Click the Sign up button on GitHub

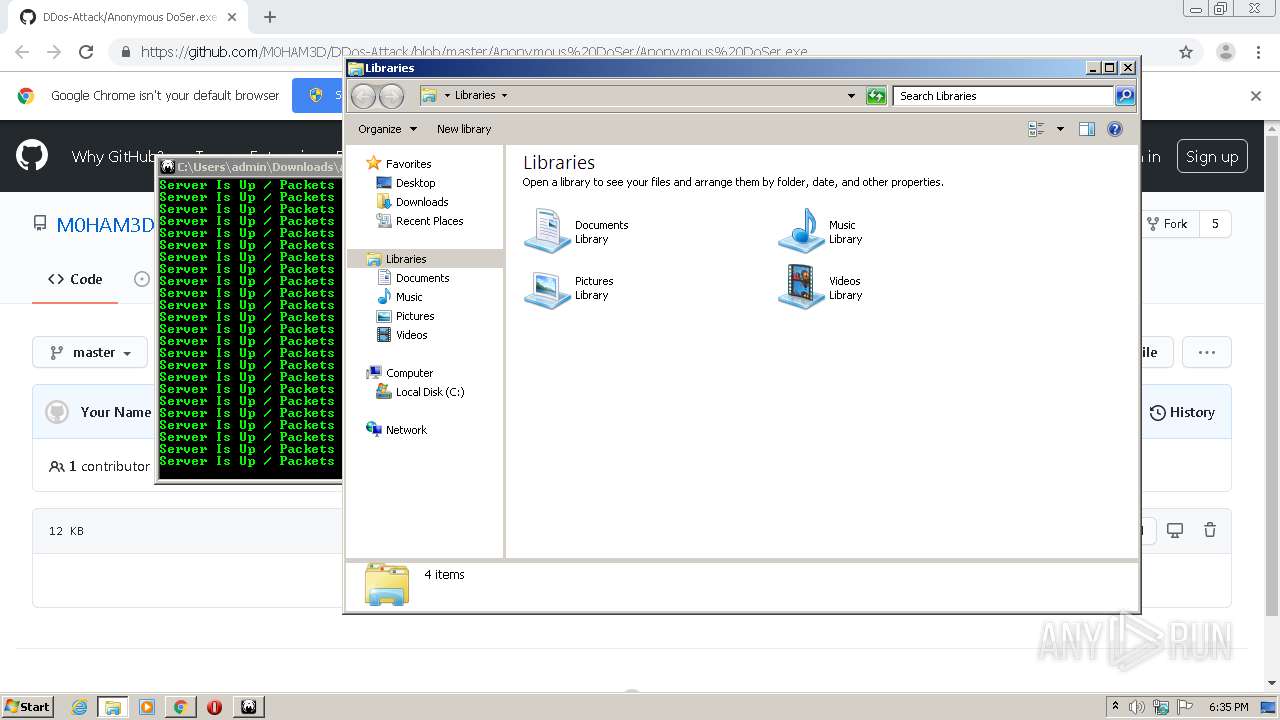(x=1212, y=156)
